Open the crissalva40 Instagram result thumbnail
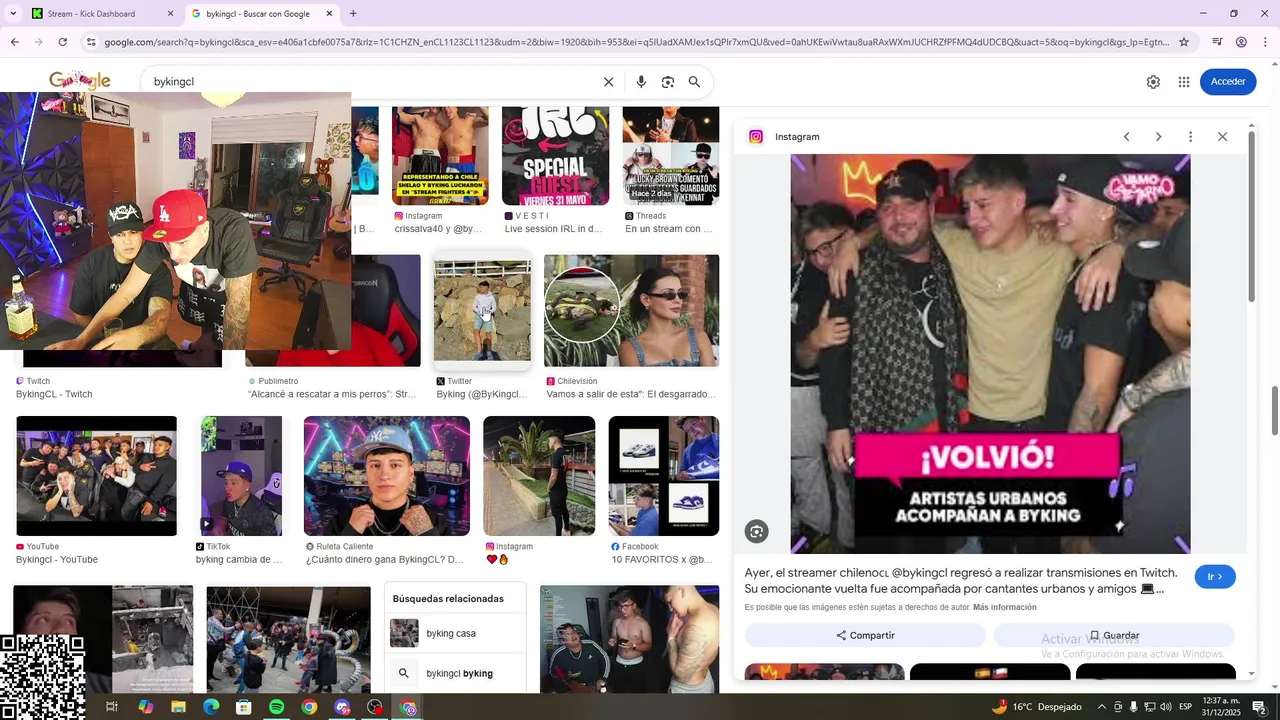 [x=440, y=156]
